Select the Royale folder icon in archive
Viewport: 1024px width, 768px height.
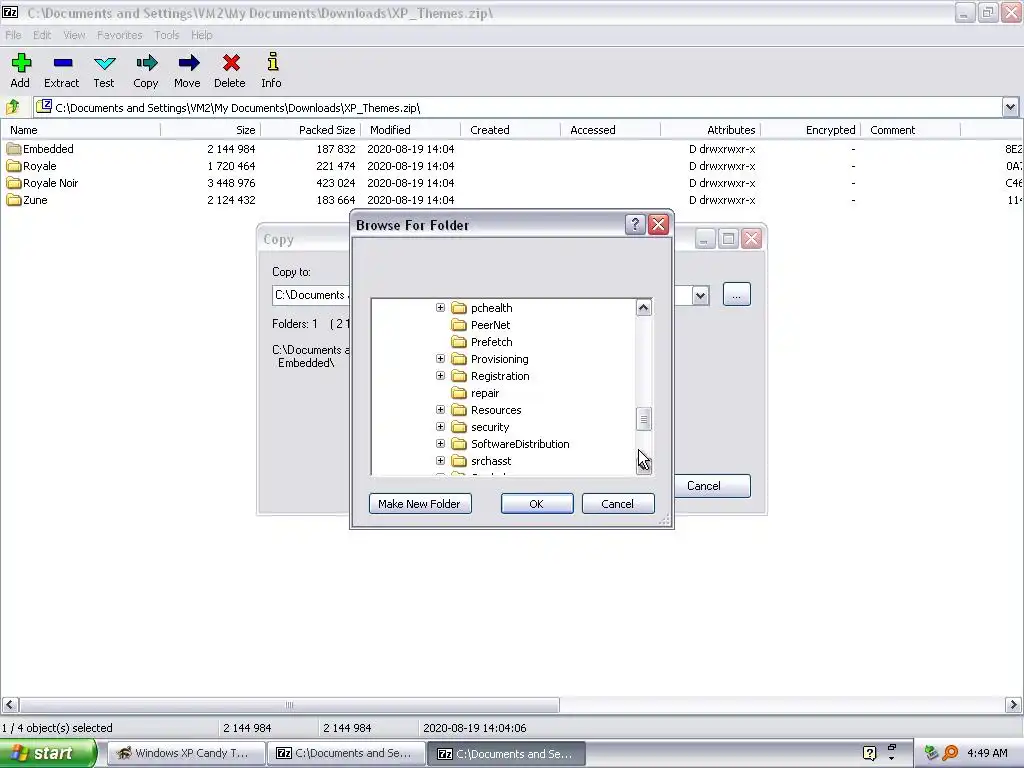[x=14, y=166]
